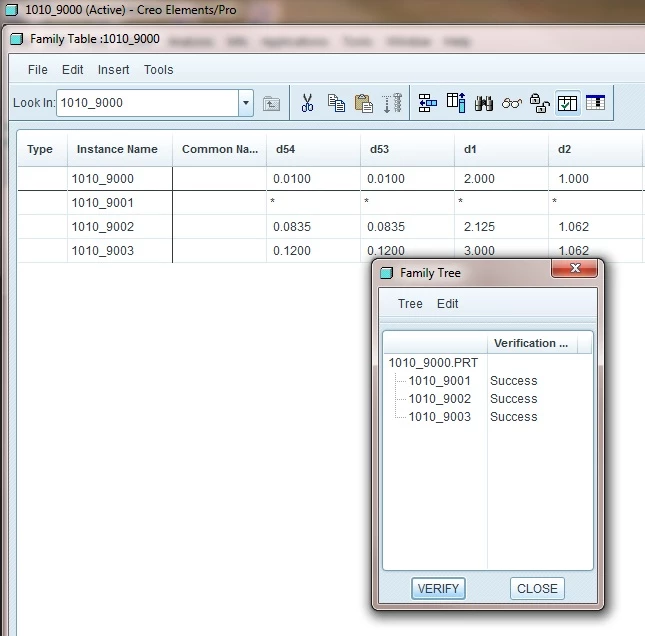Click the Instance Name column header
The height and width of the screenshot is (636, 645).
120,149
